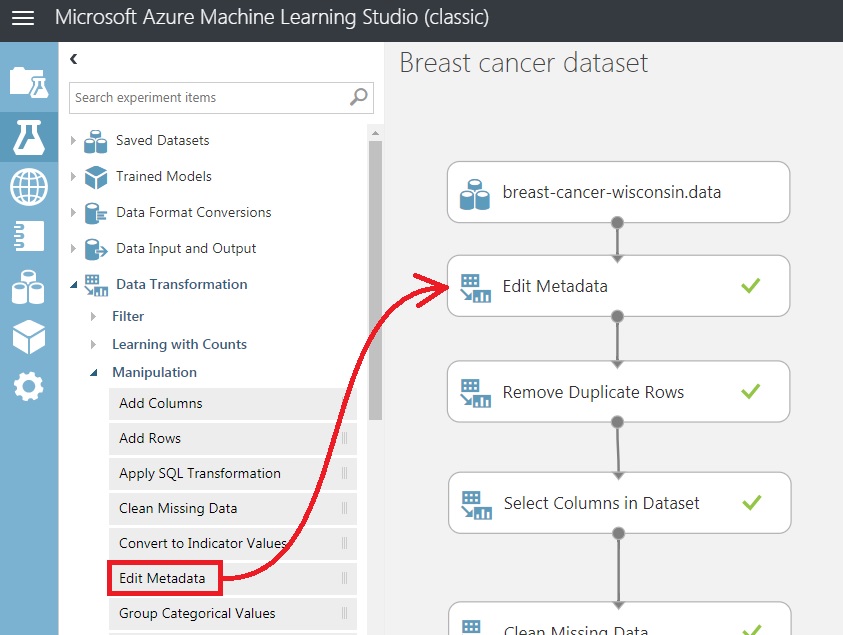Screen dimensions: 843x635
Task: Click the Select Columns in Dataset node icon
Action: [476, 505]
